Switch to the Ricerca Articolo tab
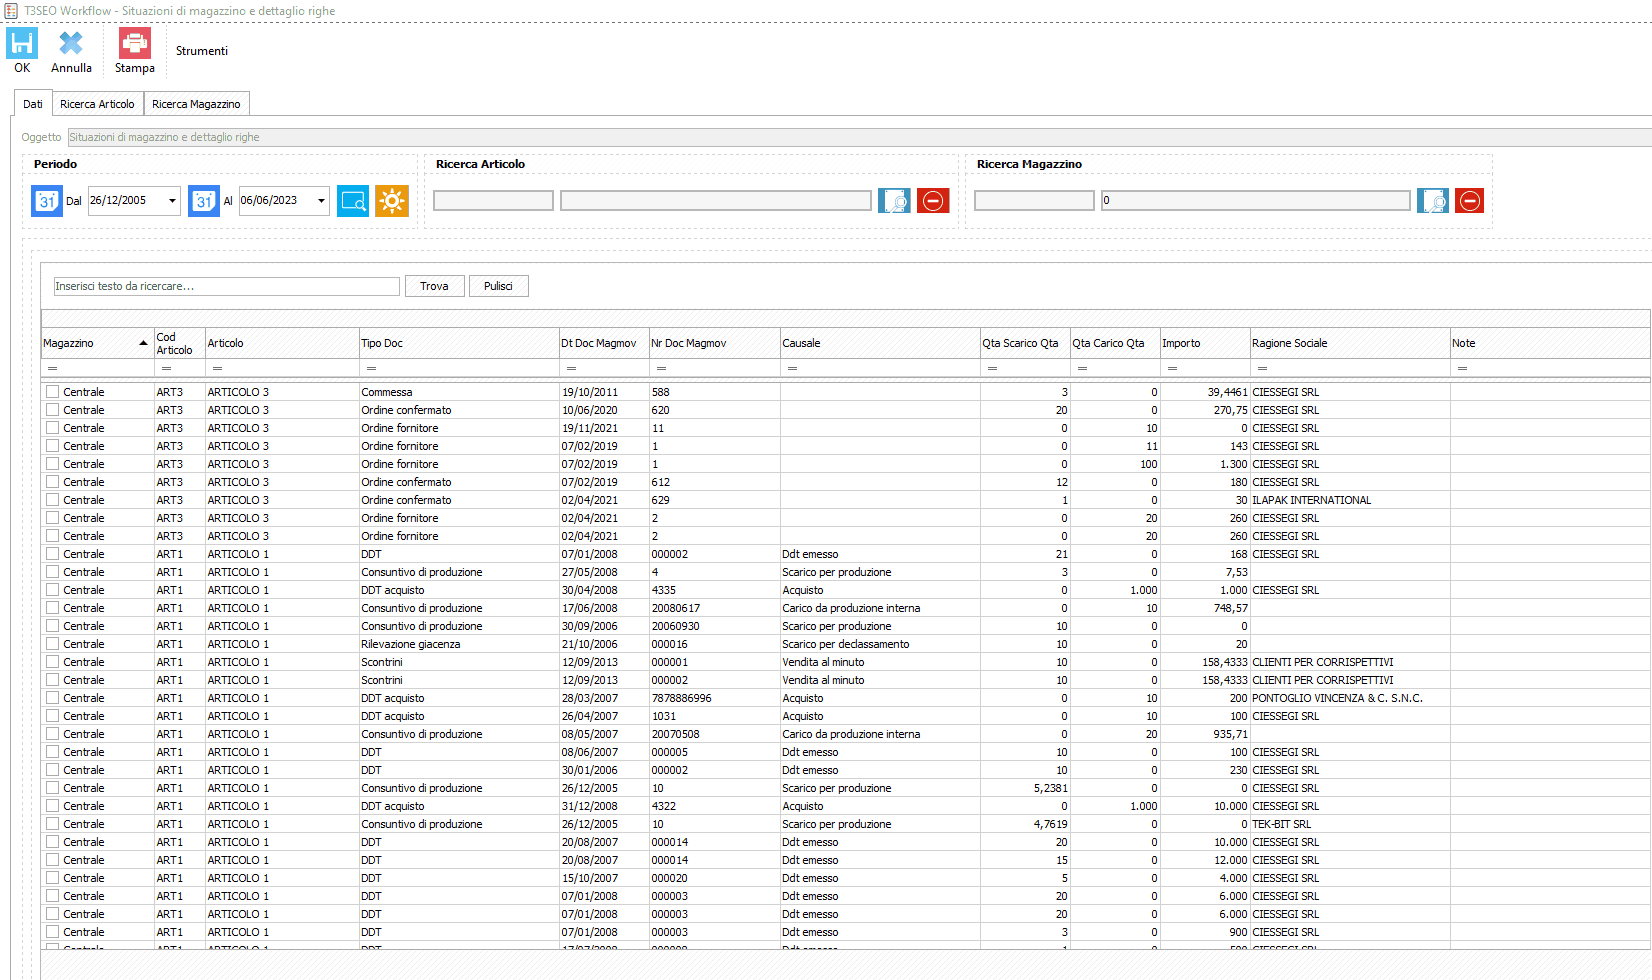The height and width of the screenshot is (980, 1652). [97, 104]
